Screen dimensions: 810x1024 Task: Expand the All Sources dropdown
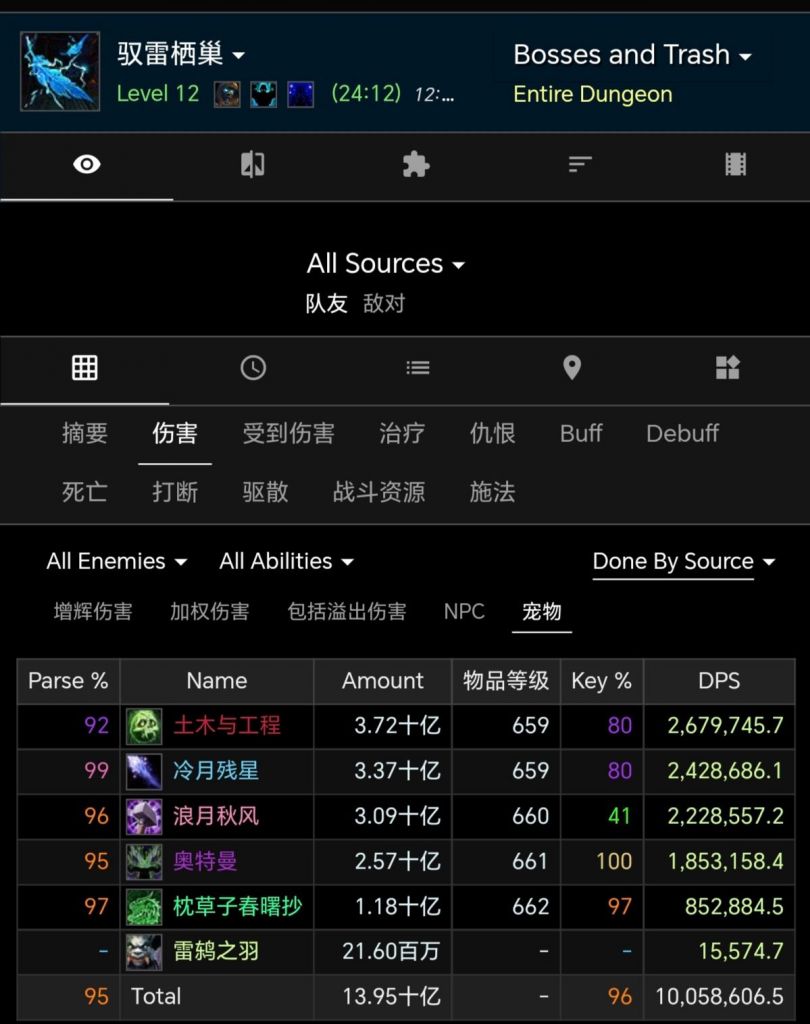(387, 263)
